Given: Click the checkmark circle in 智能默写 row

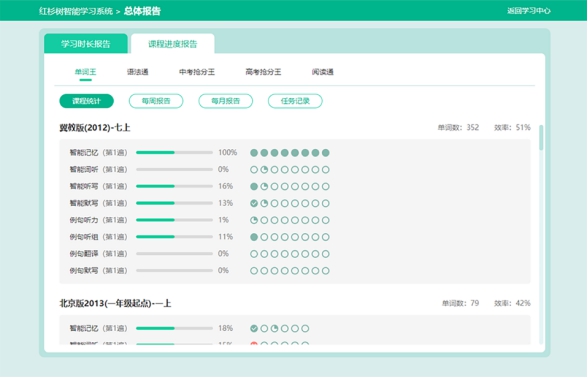Looking at the screenshot, I should (x=254, y=203).
